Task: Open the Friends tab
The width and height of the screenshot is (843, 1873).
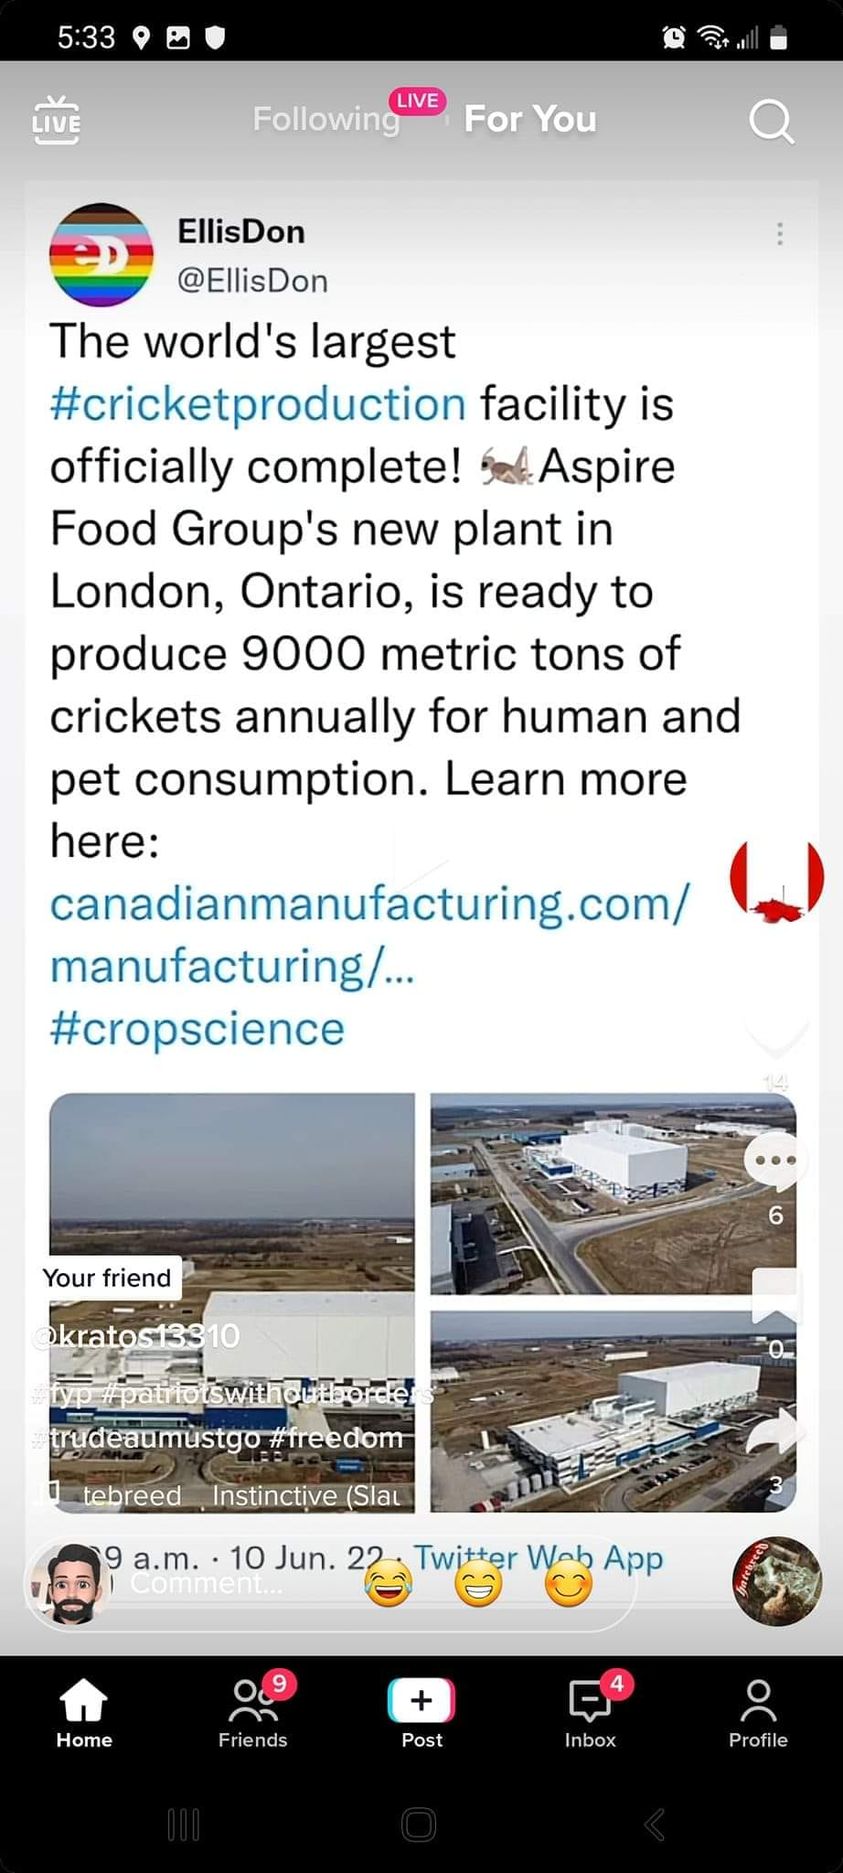Action: 253,1713
